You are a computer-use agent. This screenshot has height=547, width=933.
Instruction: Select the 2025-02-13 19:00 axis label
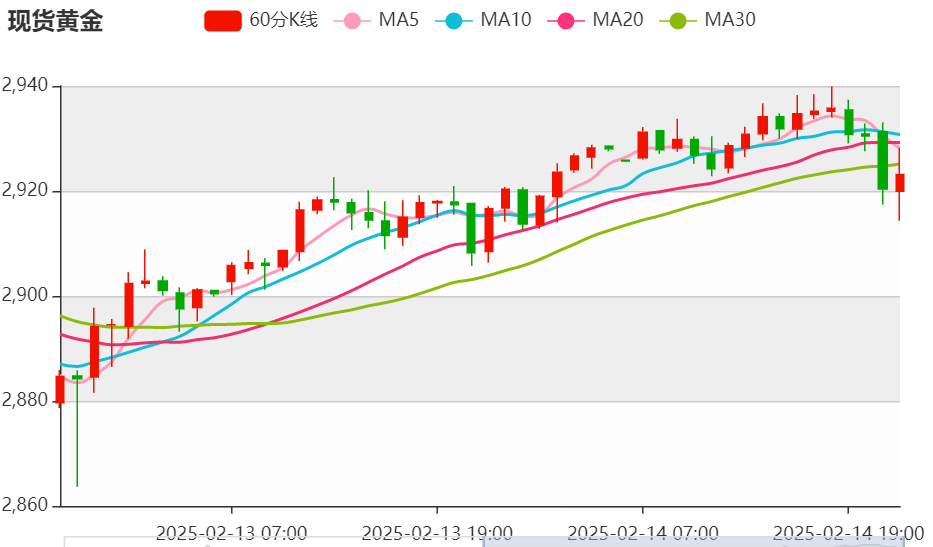(x=437, y=532)
